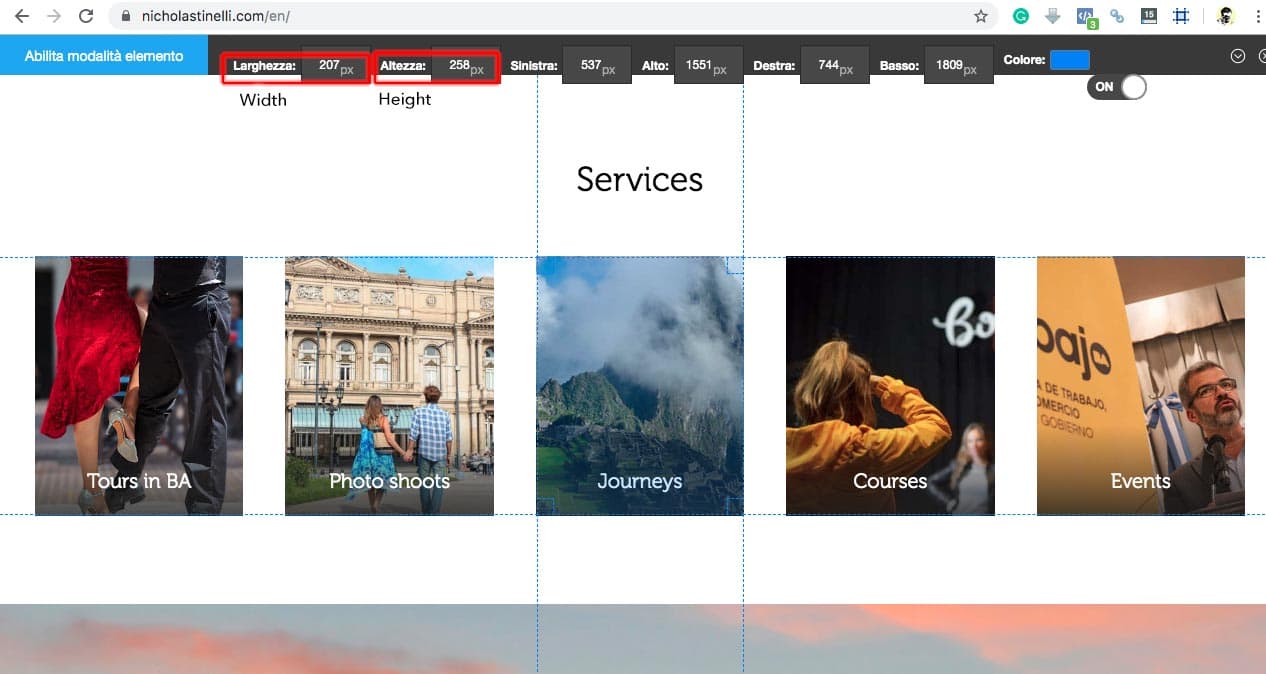Select the Page Ruler grid extension icon
The image size is (1266, 674).
point(1181,16)
